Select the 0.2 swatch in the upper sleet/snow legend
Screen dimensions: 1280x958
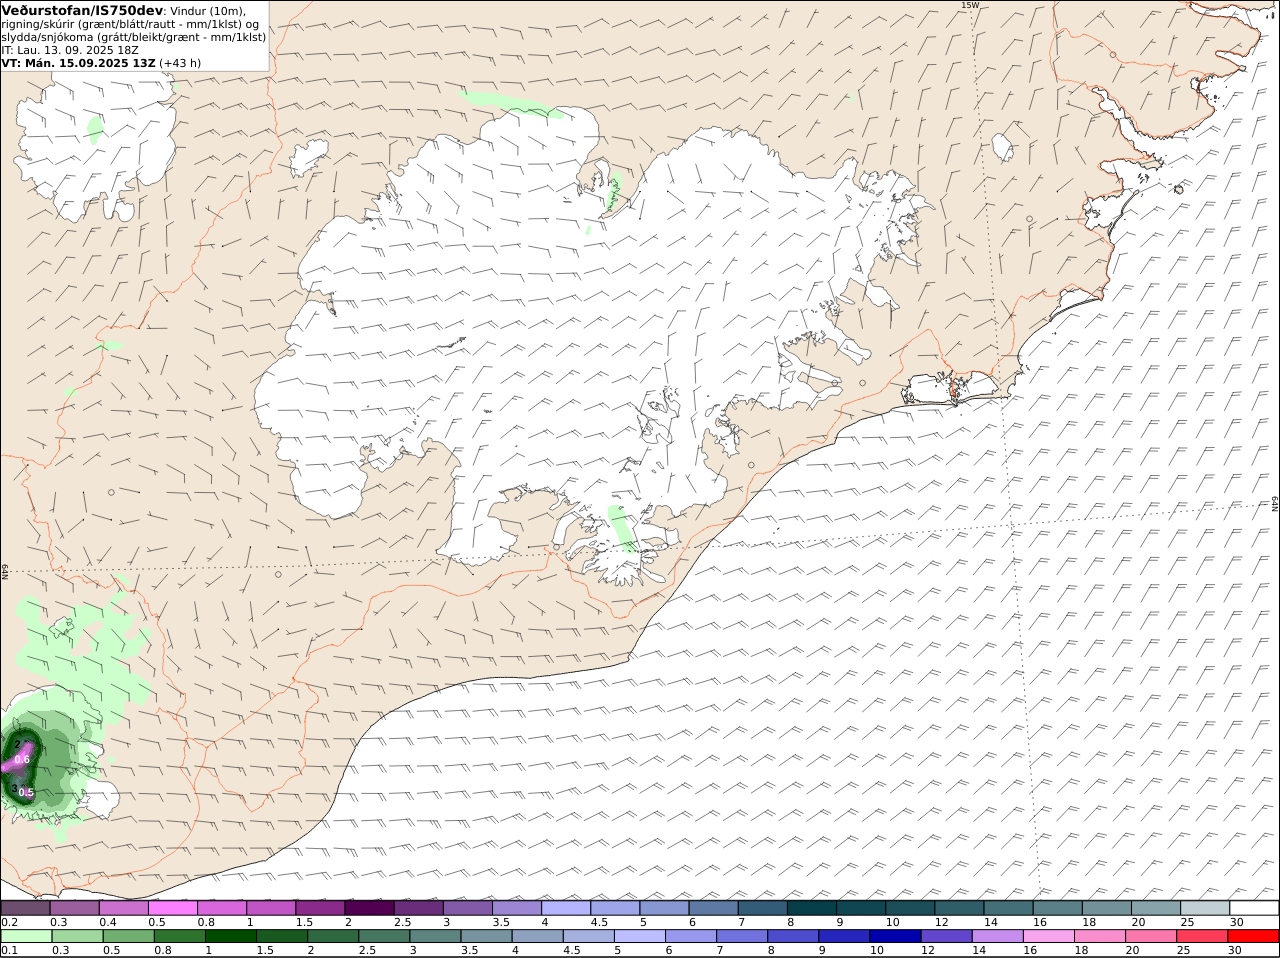(x=25, y=908)
